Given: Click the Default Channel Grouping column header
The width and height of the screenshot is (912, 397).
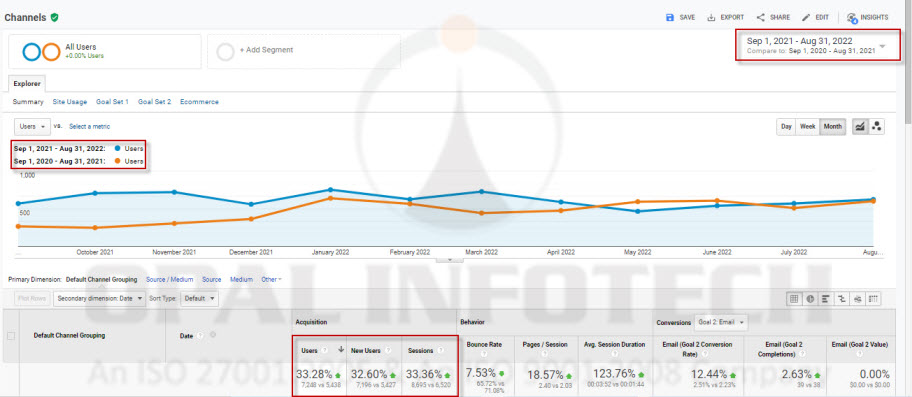Looking at the screenshot, I should 69,335.
